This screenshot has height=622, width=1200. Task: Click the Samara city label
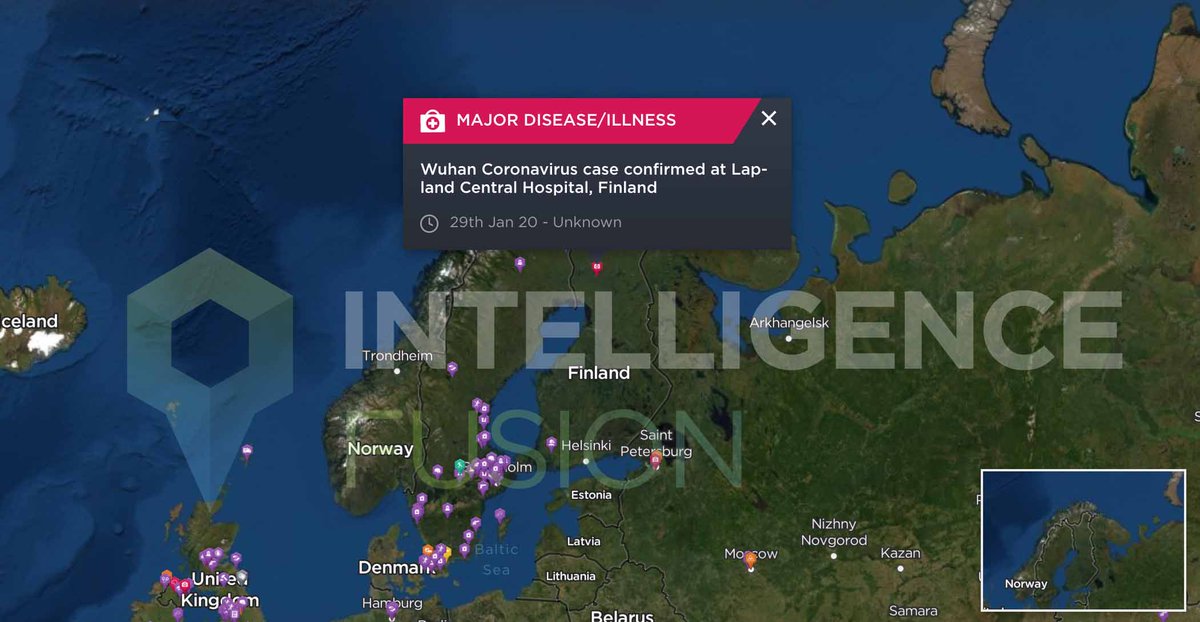(913, 611)
